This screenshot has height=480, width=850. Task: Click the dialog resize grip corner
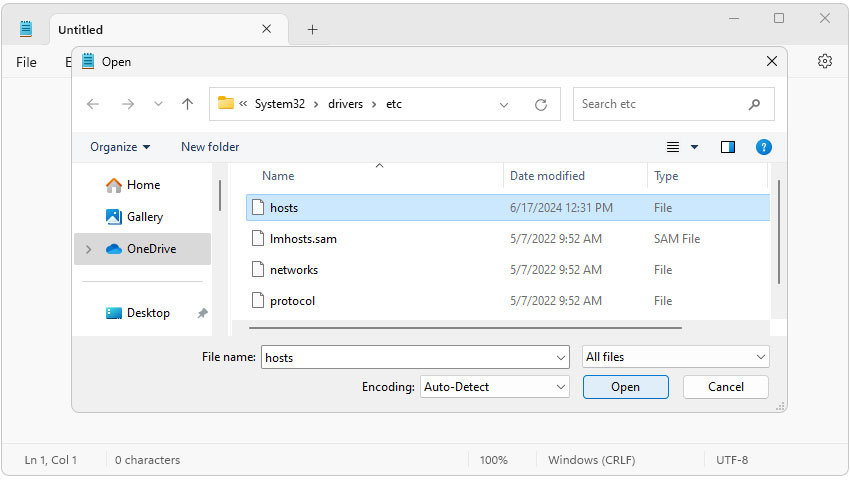coord(781,406)
